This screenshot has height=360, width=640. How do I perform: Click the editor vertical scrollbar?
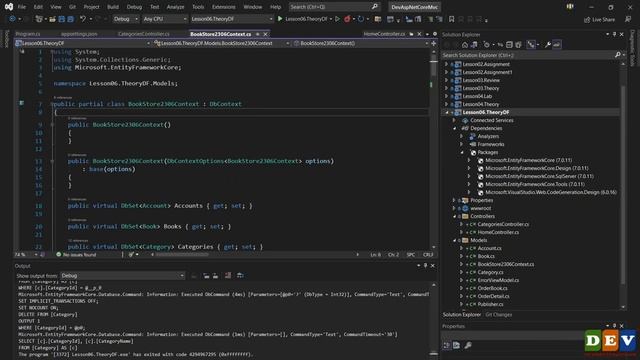pos(433,149)
